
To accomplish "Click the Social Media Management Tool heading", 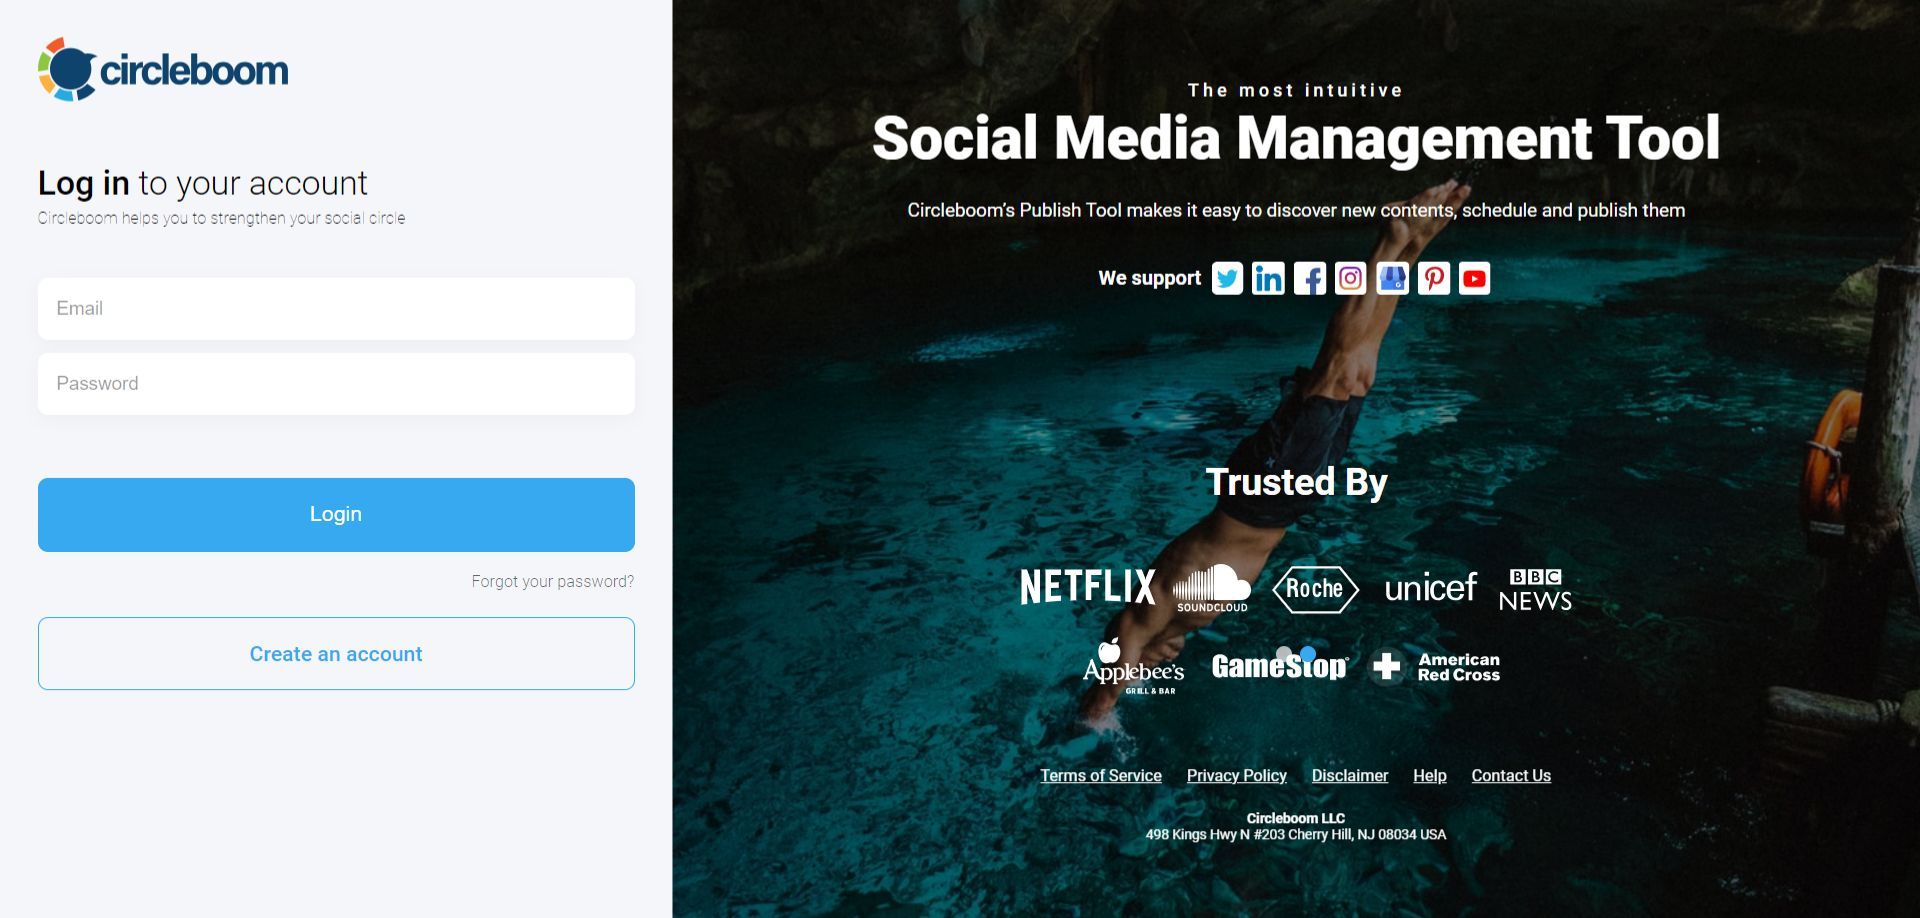I will point(1296,138).
